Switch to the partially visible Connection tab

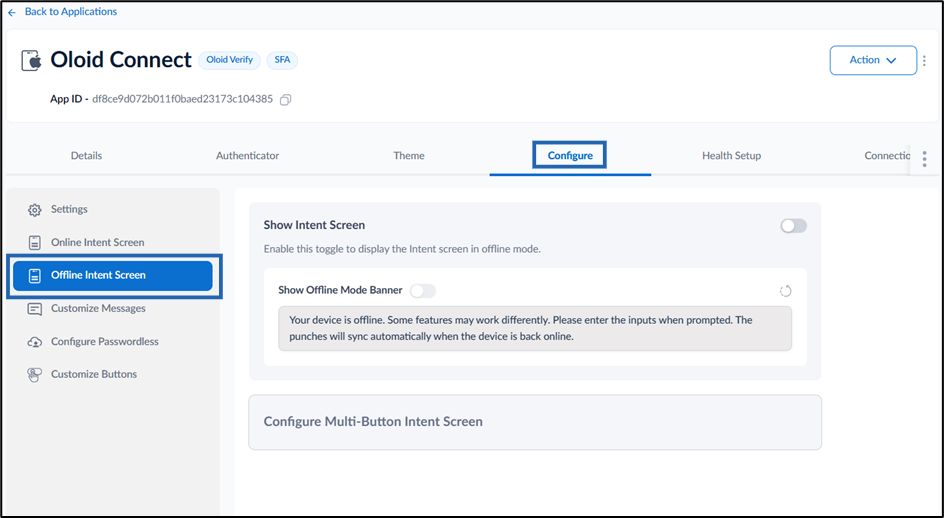887,155
